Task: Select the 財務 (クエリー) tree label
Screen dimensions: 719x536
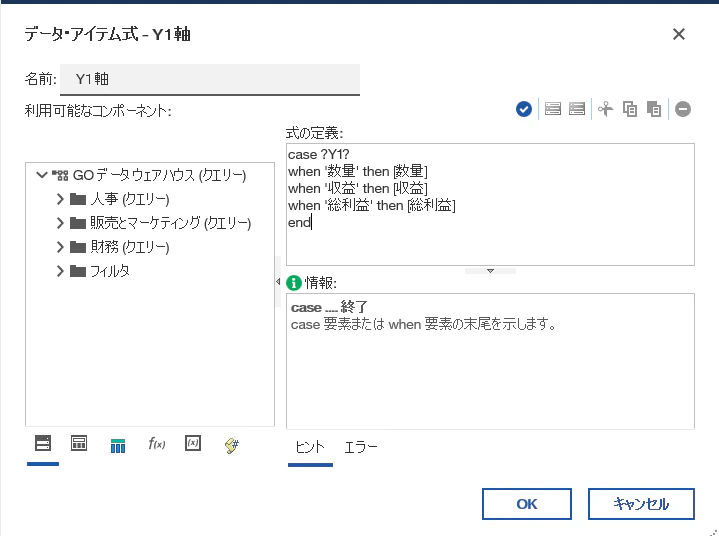Action: tap(130, 247)
